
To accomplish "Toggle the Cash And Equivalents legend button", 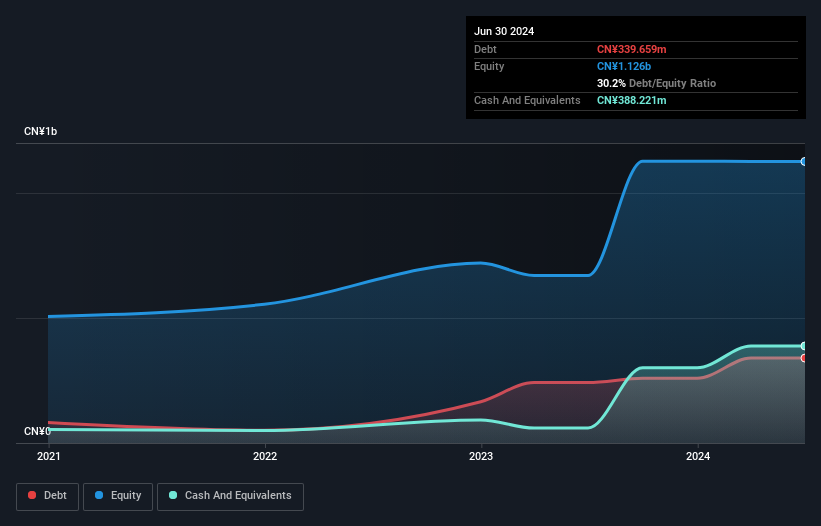I will click(x=230, y=496).
